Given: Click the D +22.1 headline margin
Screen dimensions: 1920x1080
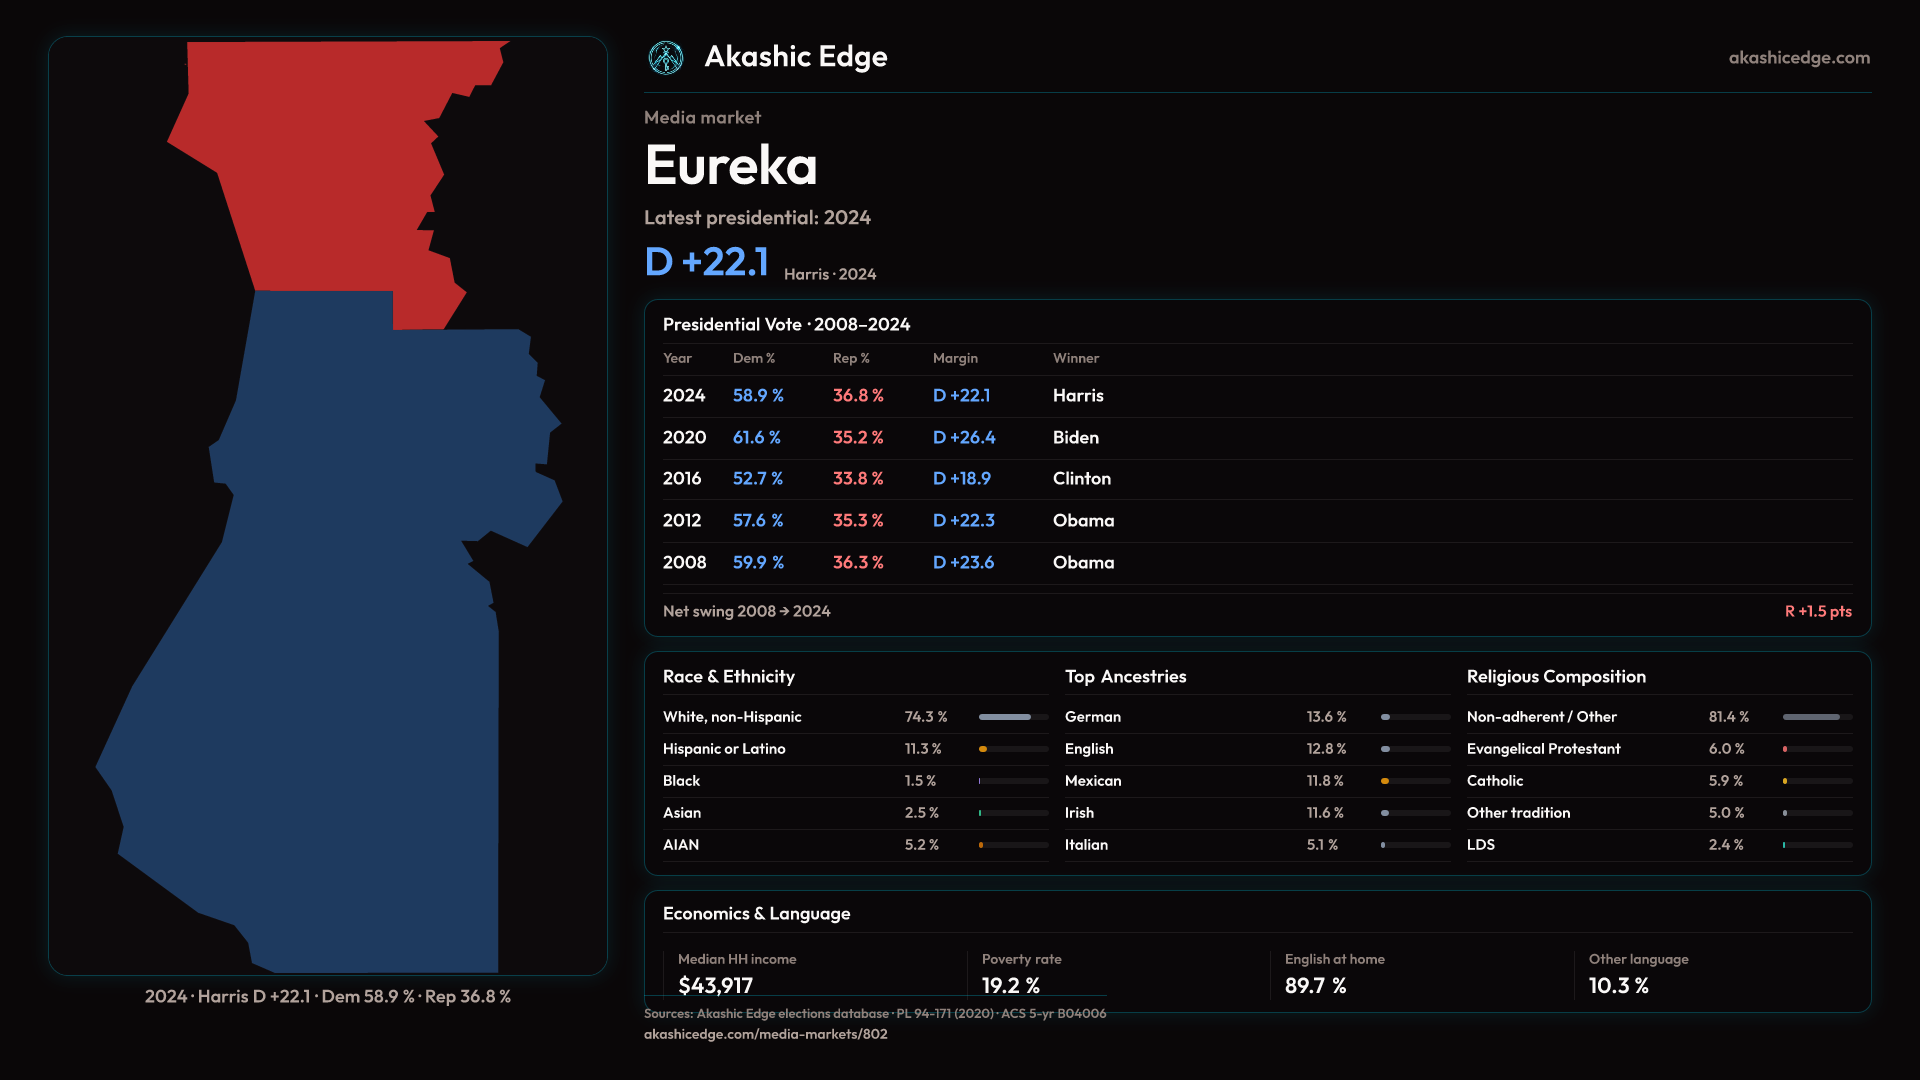Looking at the screenshot, I should [707, 262].
